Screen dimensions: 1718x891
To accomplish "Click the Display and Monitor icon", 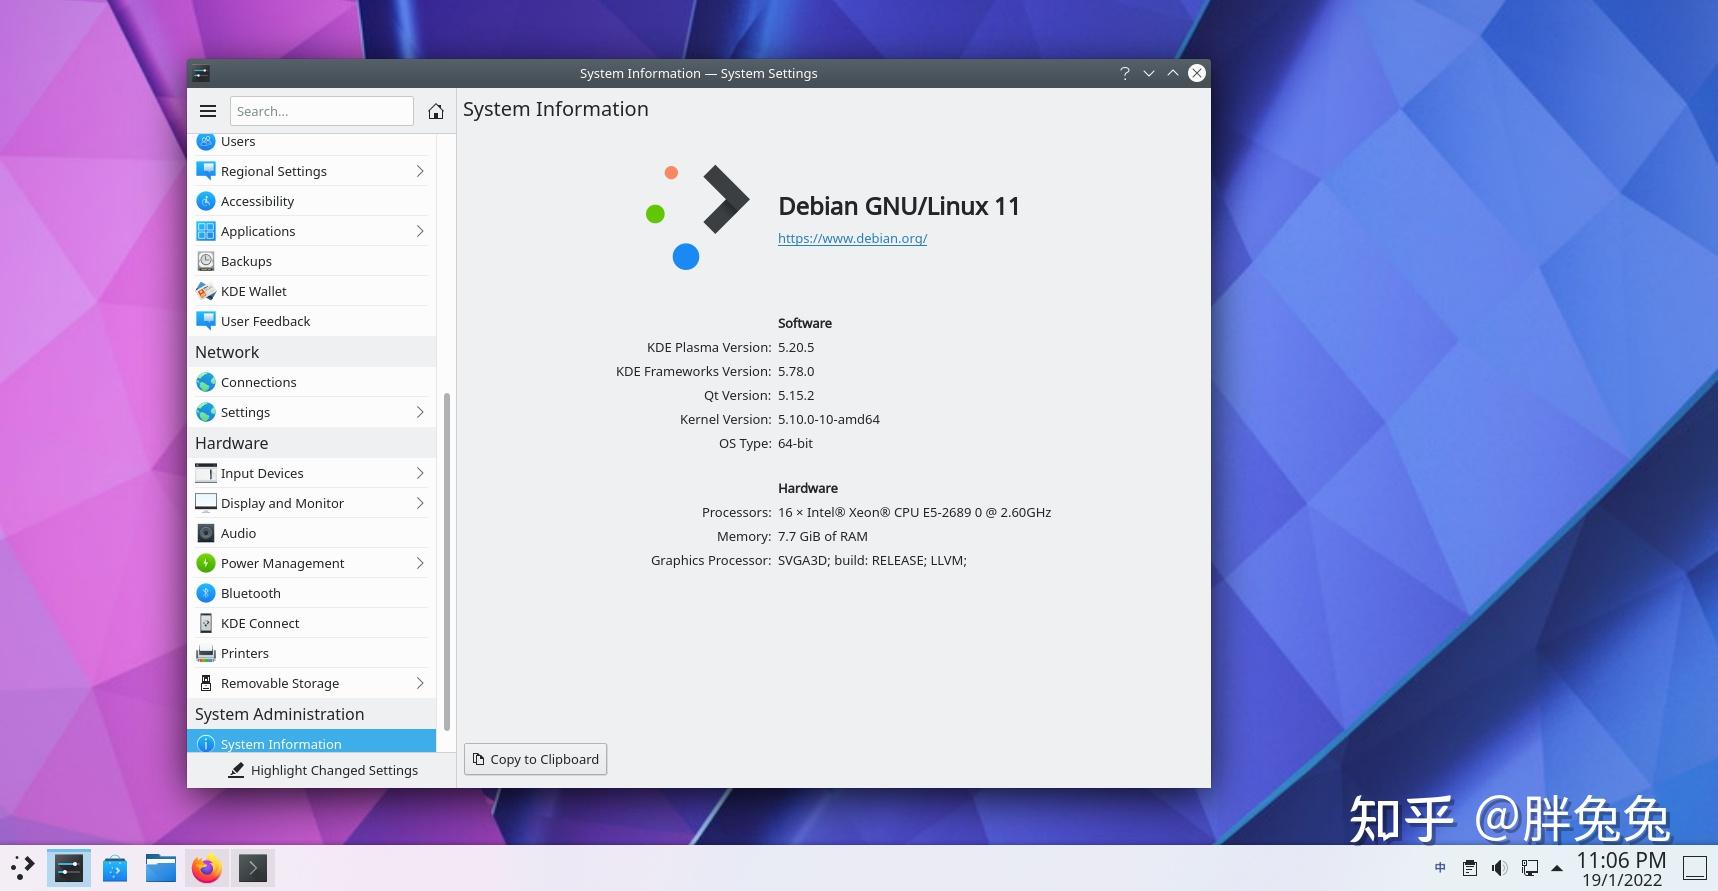I will [x=206, y=503].
